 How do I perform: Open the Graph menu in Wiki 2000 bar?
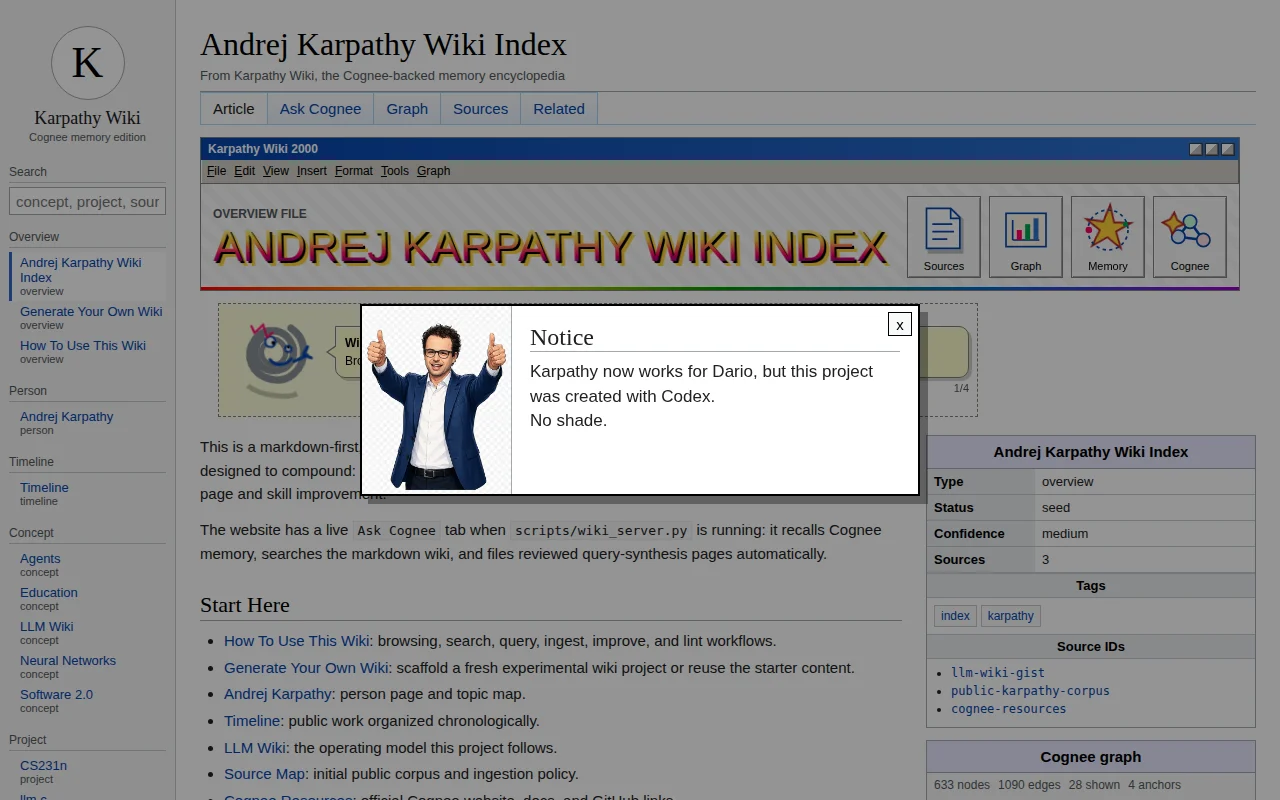coord(434,171)
